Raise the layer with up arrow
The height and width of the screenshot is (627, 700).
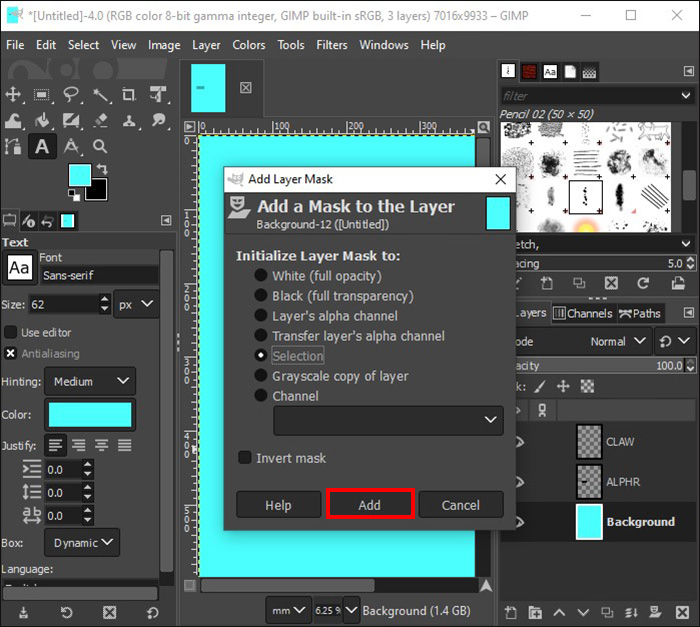click(x=559, y=613)
